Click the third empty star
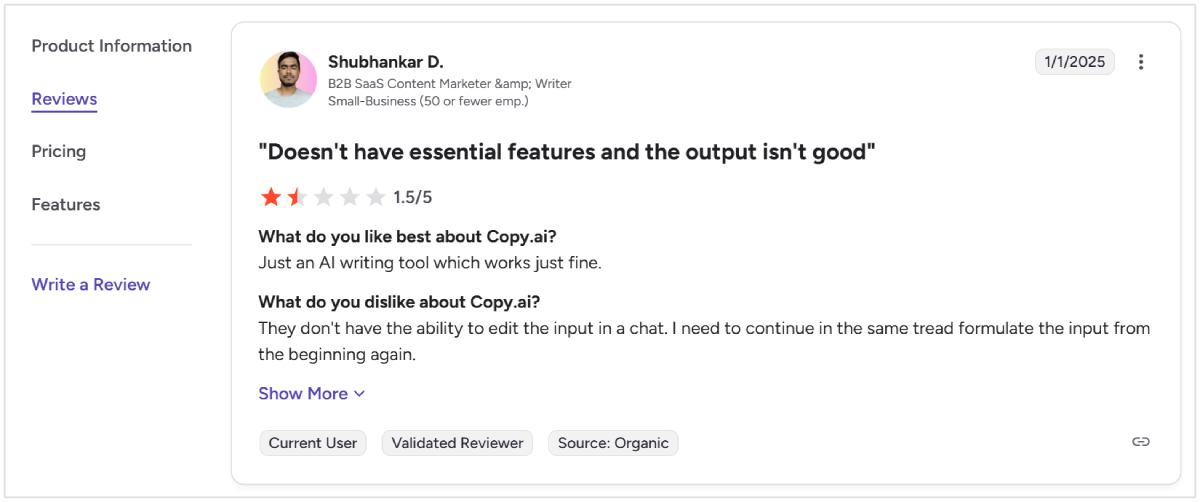Screen dimensions: 1200x502 (323, 197)
